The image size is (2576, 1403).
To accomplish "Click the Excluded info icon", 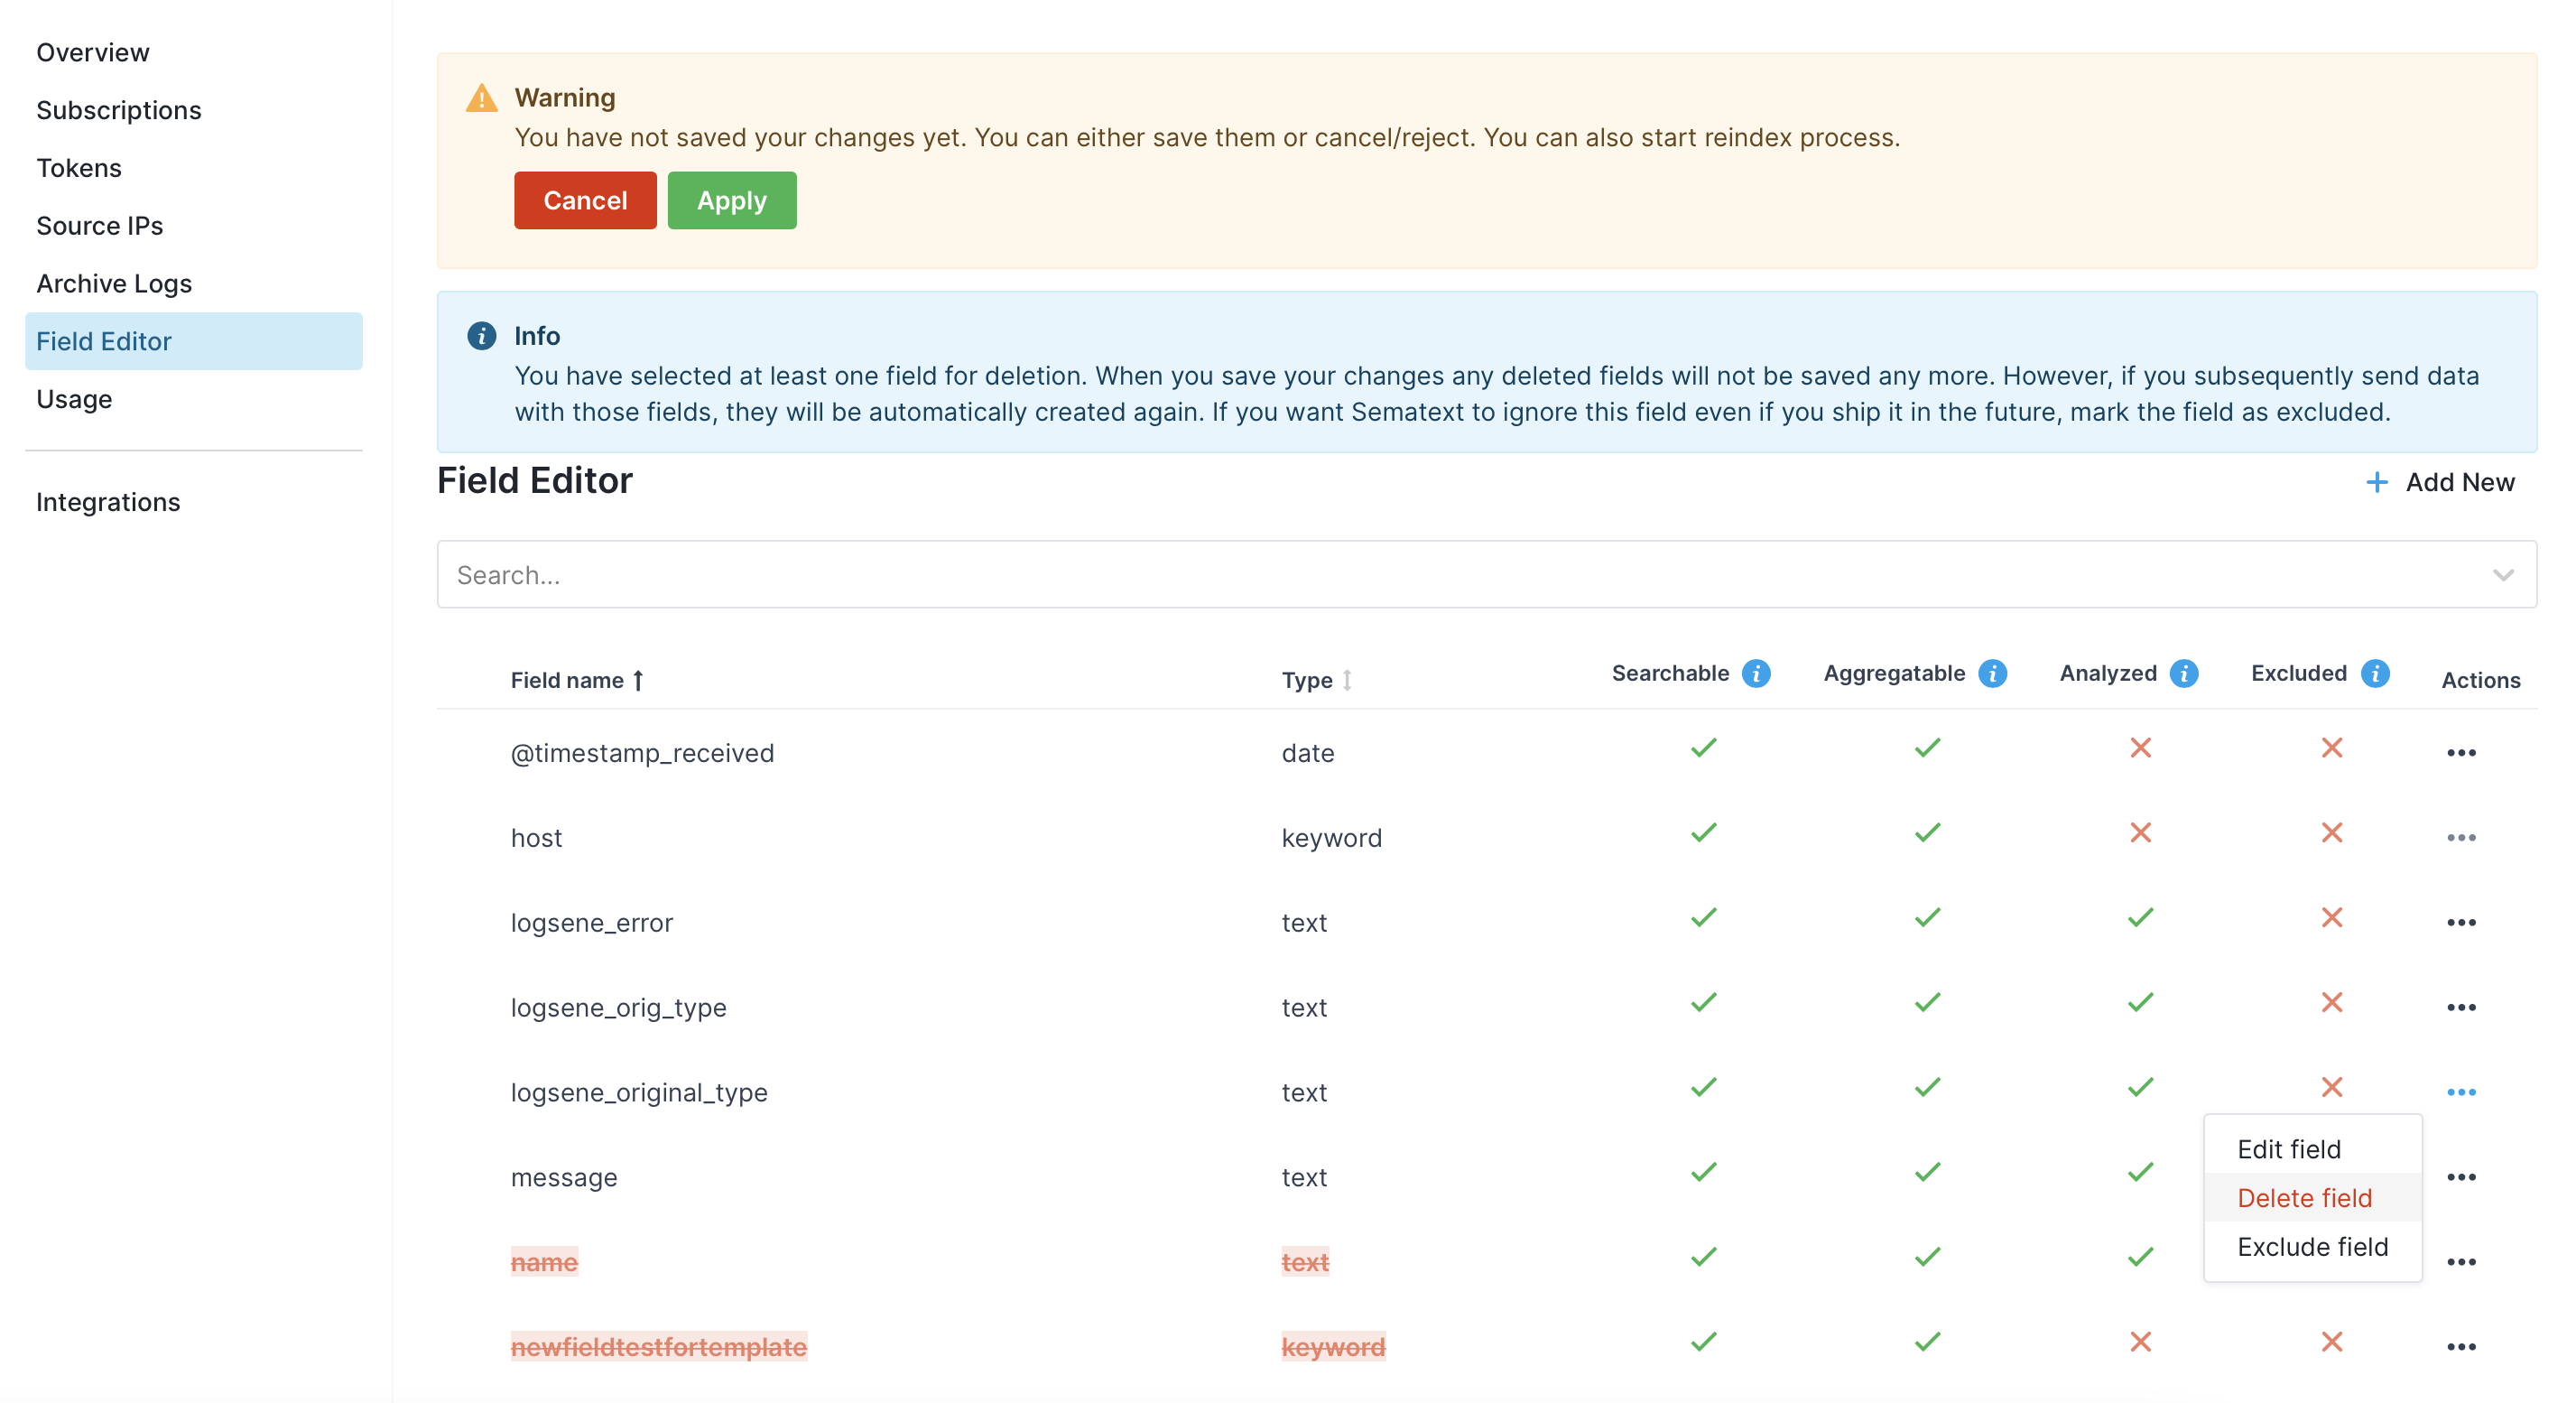I will coord(2375,674).
